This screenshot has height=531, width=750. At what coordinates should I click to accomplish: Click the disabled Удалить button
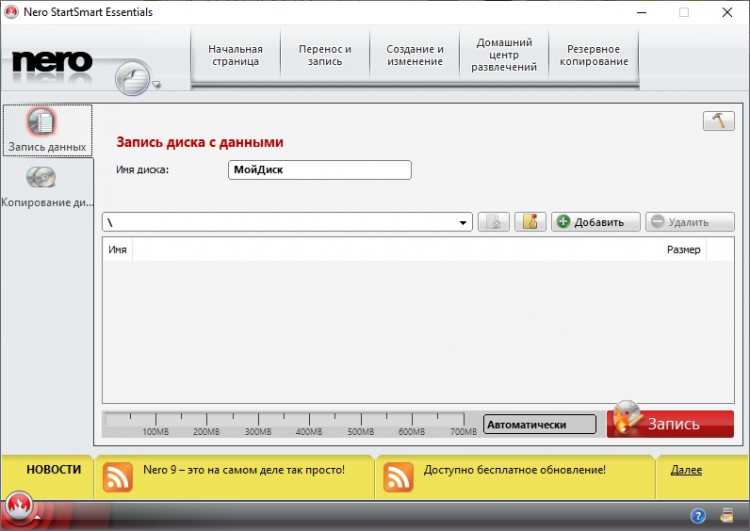[x=690, y=222]
